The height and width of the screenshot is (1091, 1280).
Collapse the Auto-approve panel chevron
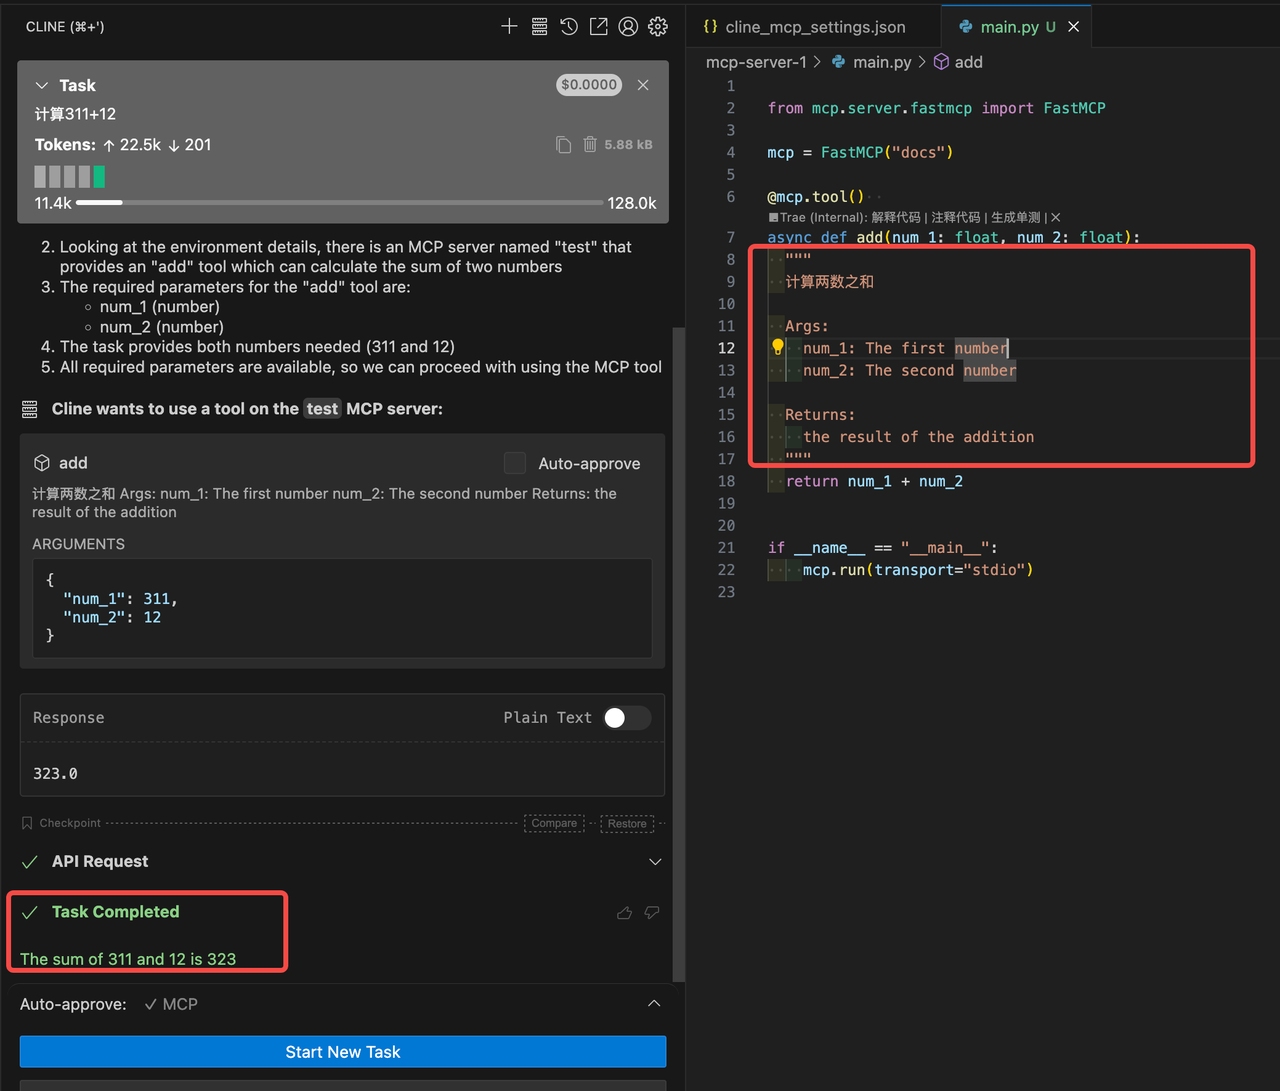pyautogui.click(x=654, y=1004)
